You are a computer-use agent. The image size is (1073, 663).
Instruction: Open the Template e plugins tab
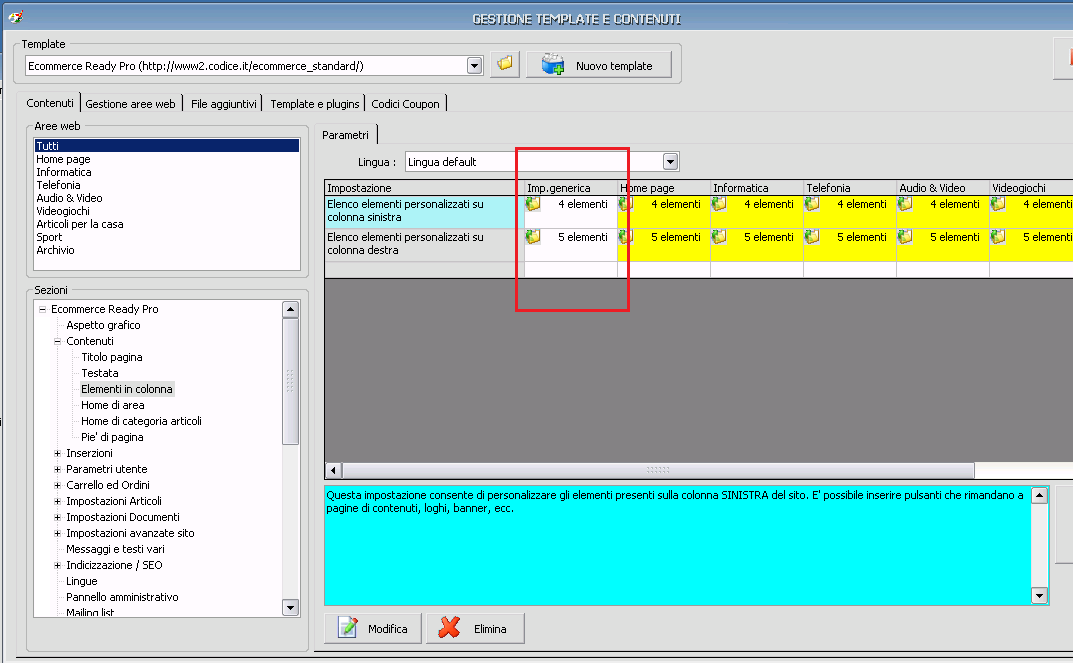[314, 104]
